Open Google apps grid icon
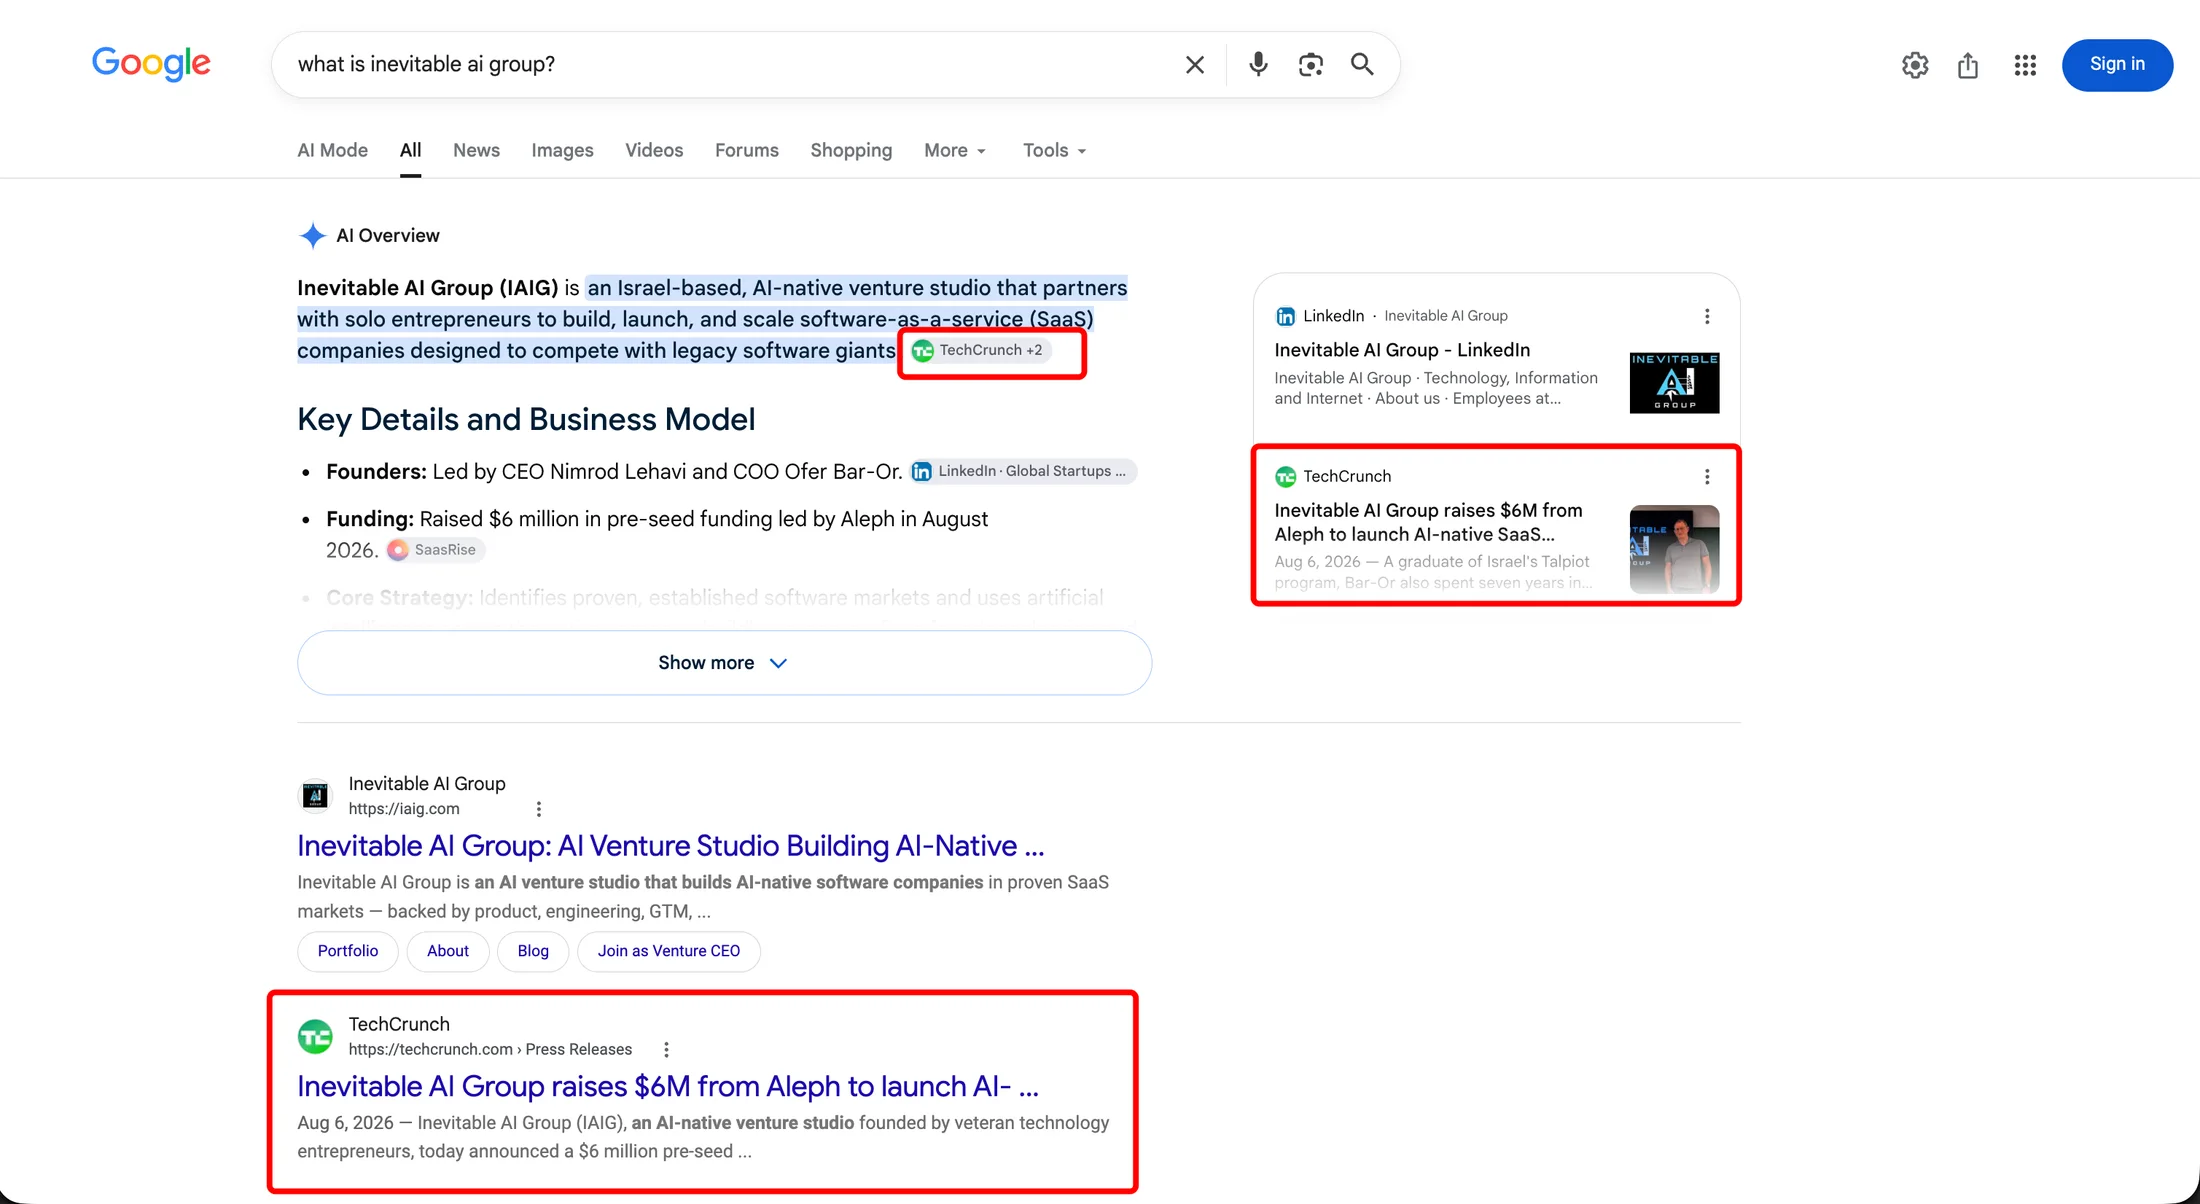 2025,65
